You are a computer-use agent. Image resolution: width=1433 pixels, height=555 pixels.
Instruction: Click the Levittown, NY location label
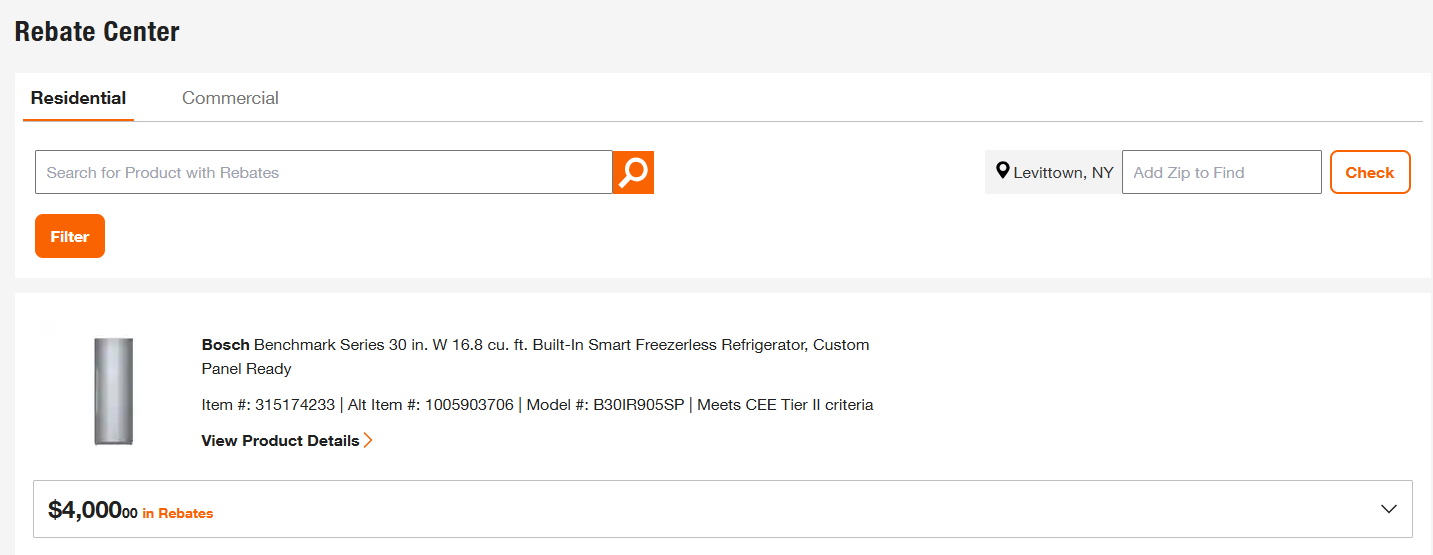click(x=1063, y=173)
